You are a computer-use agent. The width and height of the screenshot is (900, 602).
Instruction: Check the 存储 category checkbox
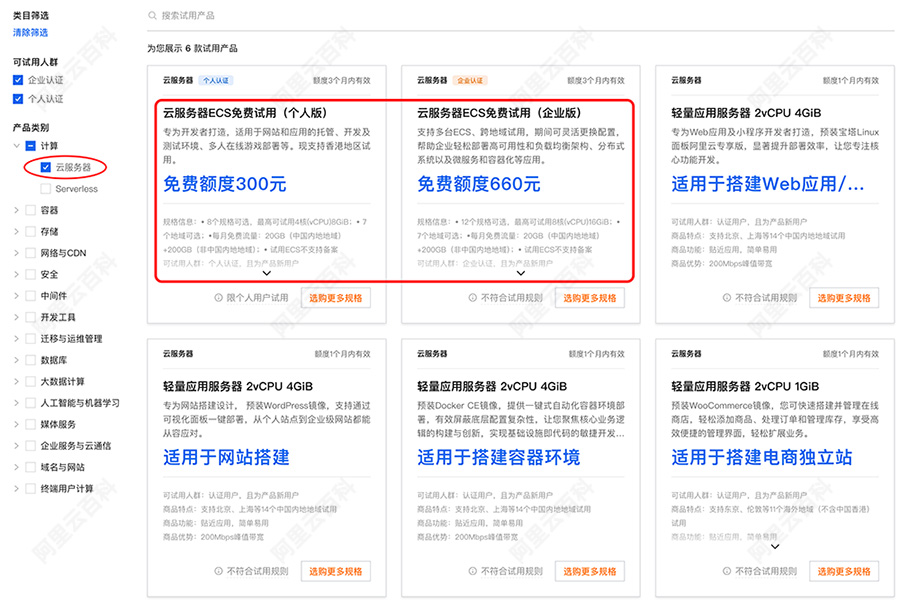[31, 231]
